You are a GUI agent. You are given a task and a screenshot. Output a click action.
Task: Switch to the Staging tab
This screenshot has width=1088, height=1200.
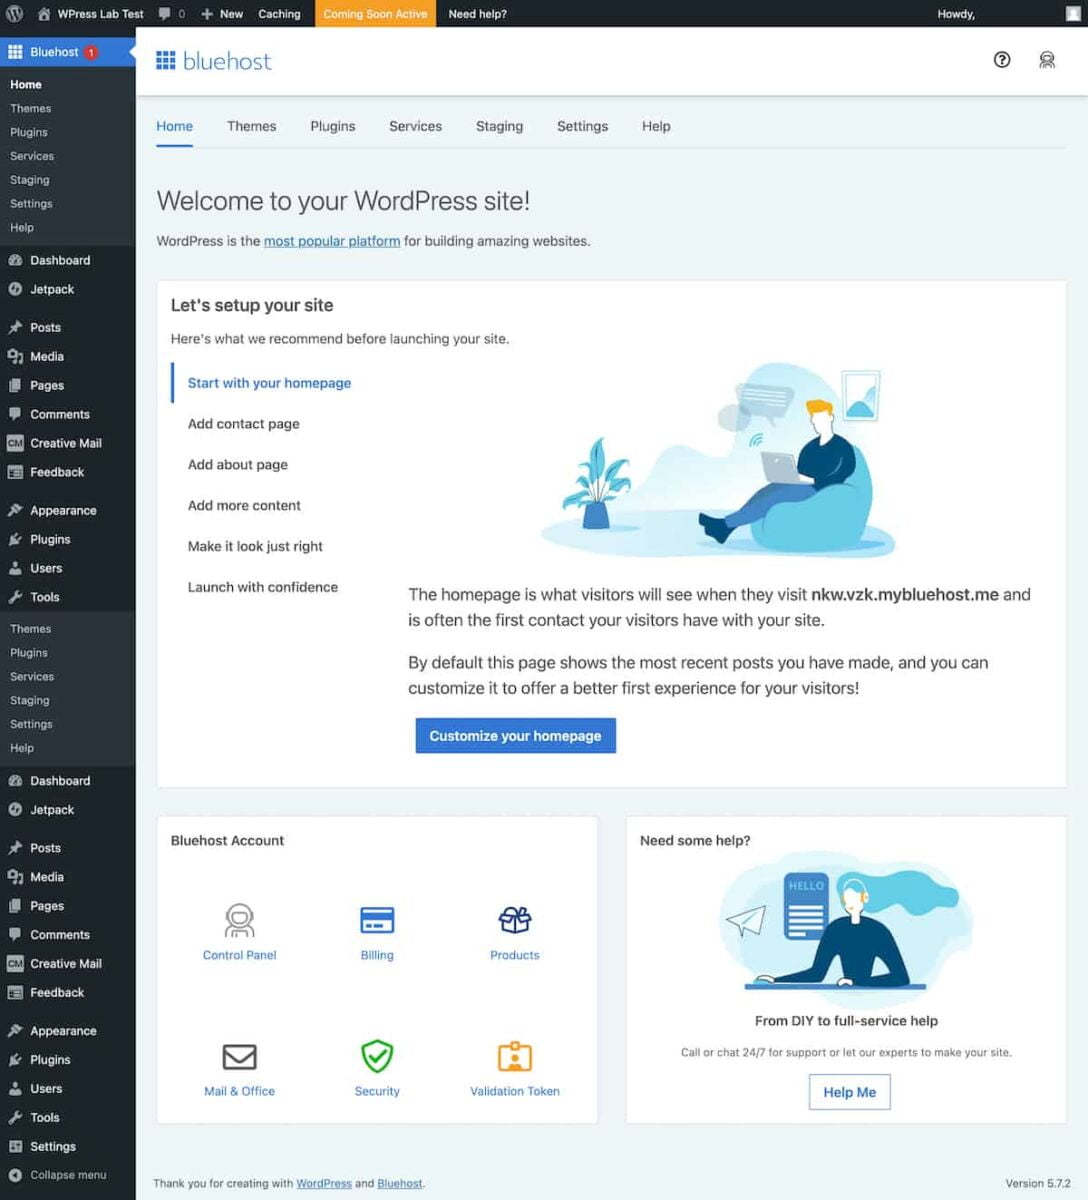[499, 126]
